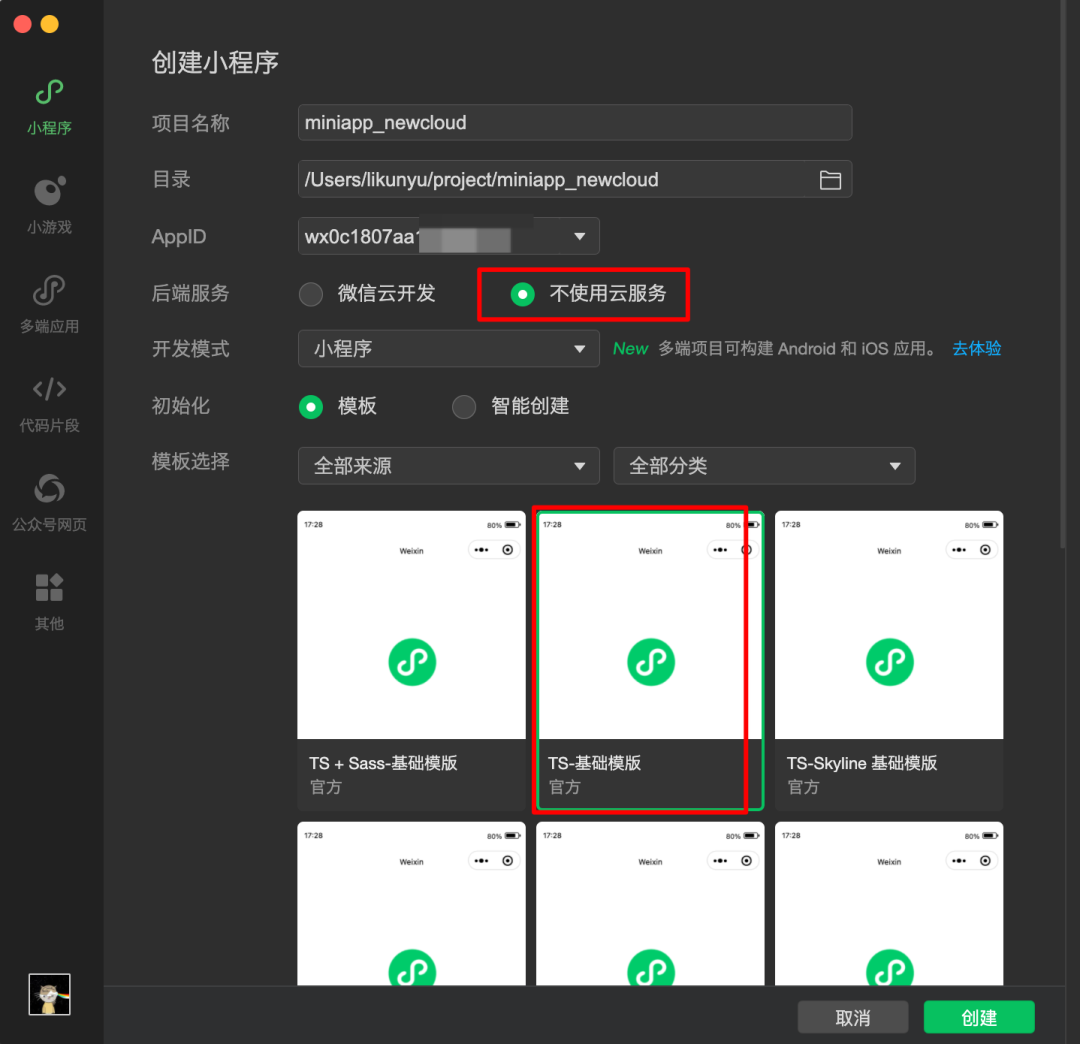Screen dimensions: 1080x1044
Task: Click the 去体验 link
Action: click(x=977, y=348)
